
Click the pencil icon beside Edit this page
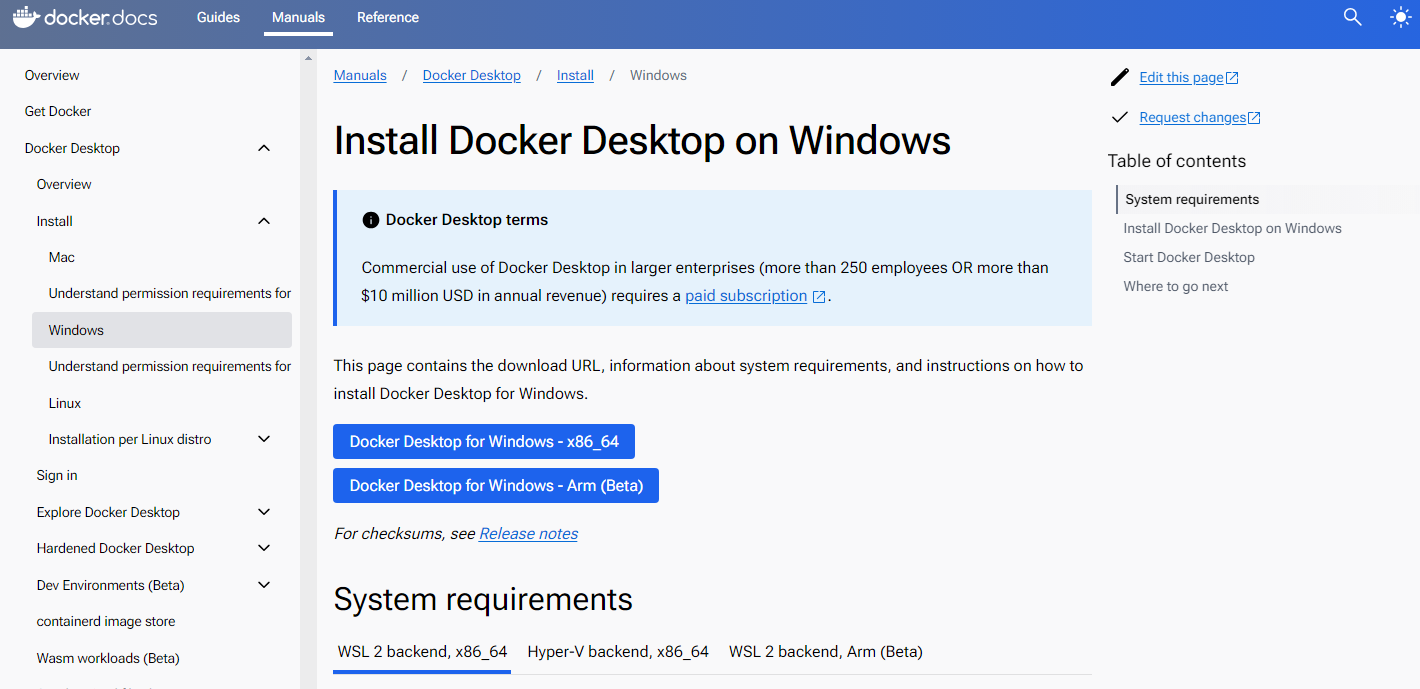(x=1120, y=77)
